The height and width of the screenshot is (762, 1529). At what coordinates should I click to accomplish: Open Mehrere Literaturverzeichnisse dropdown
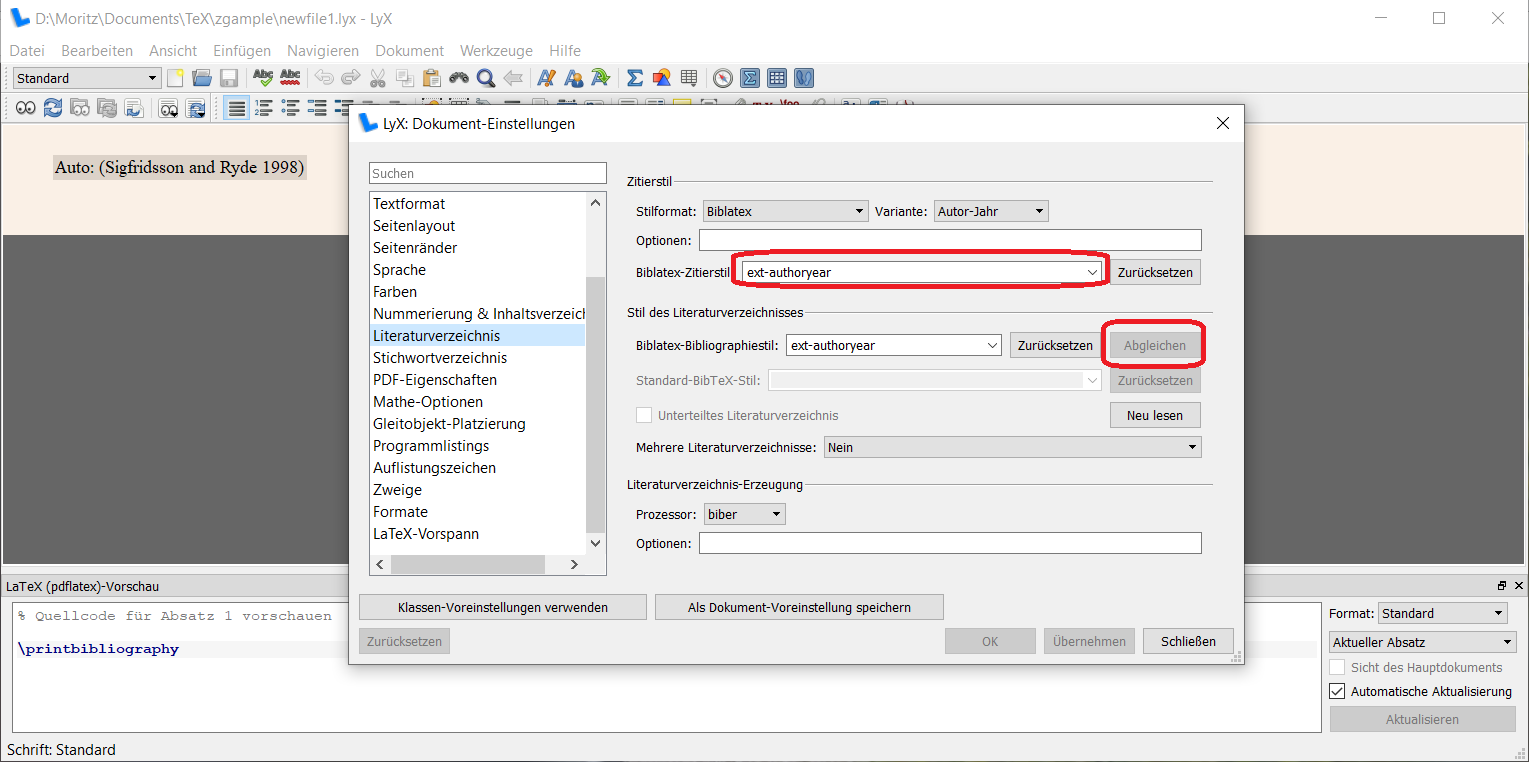[1012, 447]
